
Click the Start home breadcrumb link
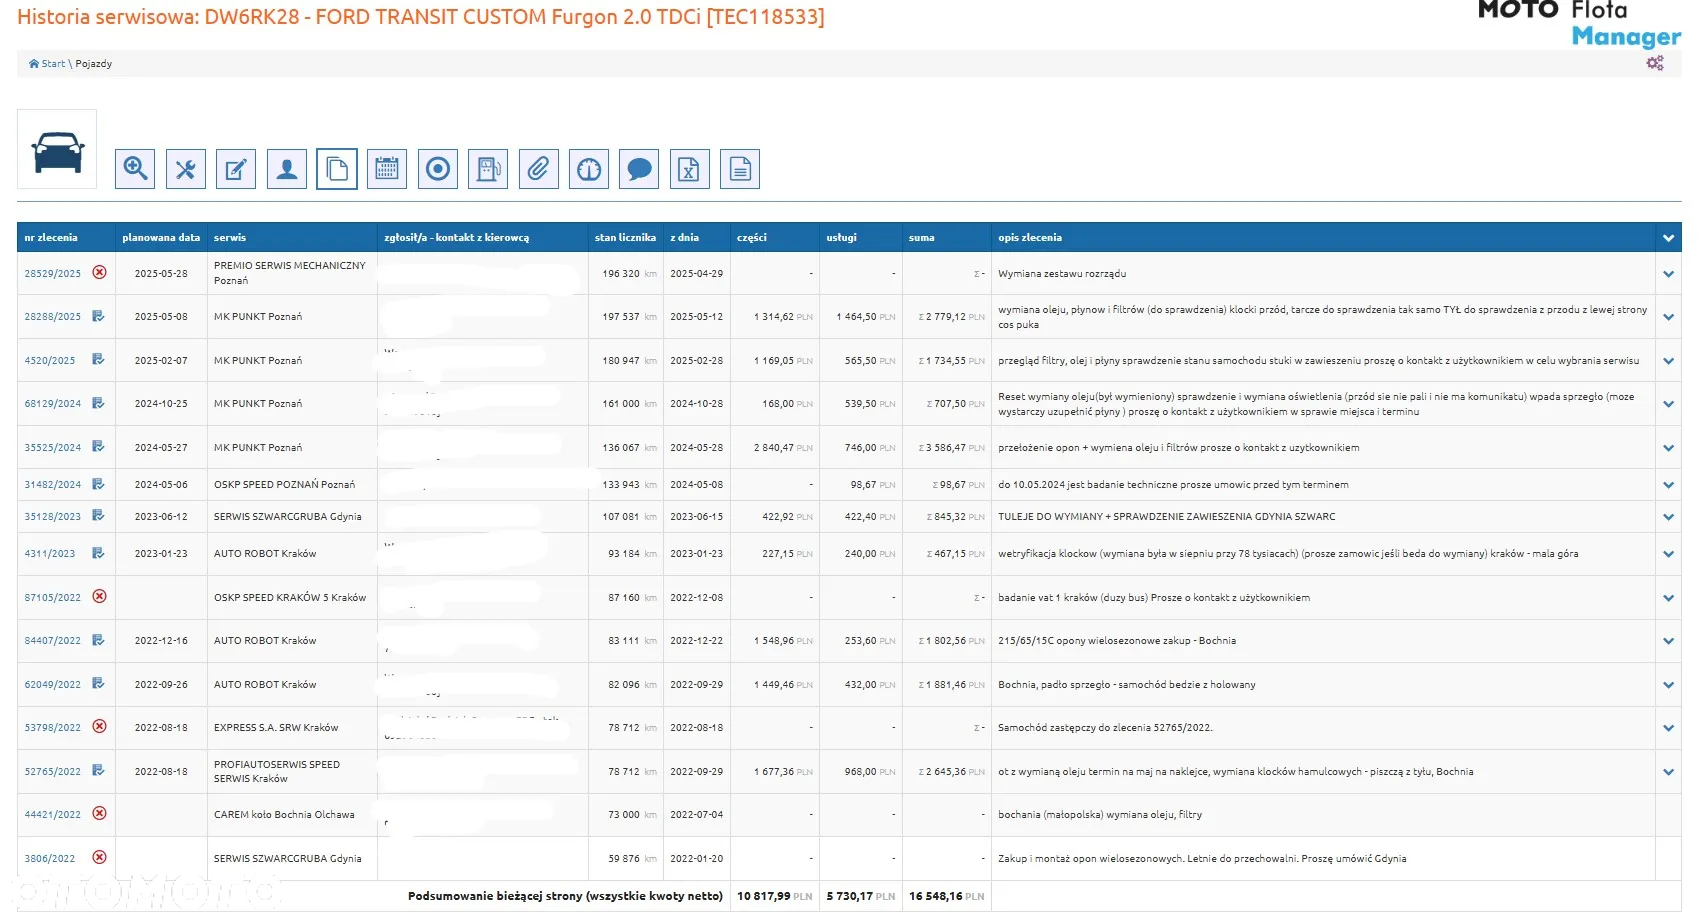47,63
